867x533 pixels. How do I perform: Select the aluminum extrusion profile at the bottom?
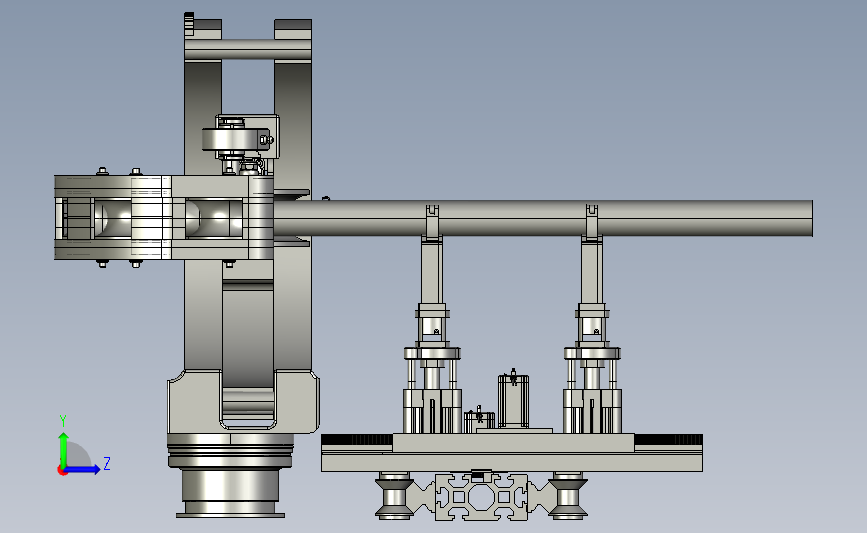pos(480,497)
